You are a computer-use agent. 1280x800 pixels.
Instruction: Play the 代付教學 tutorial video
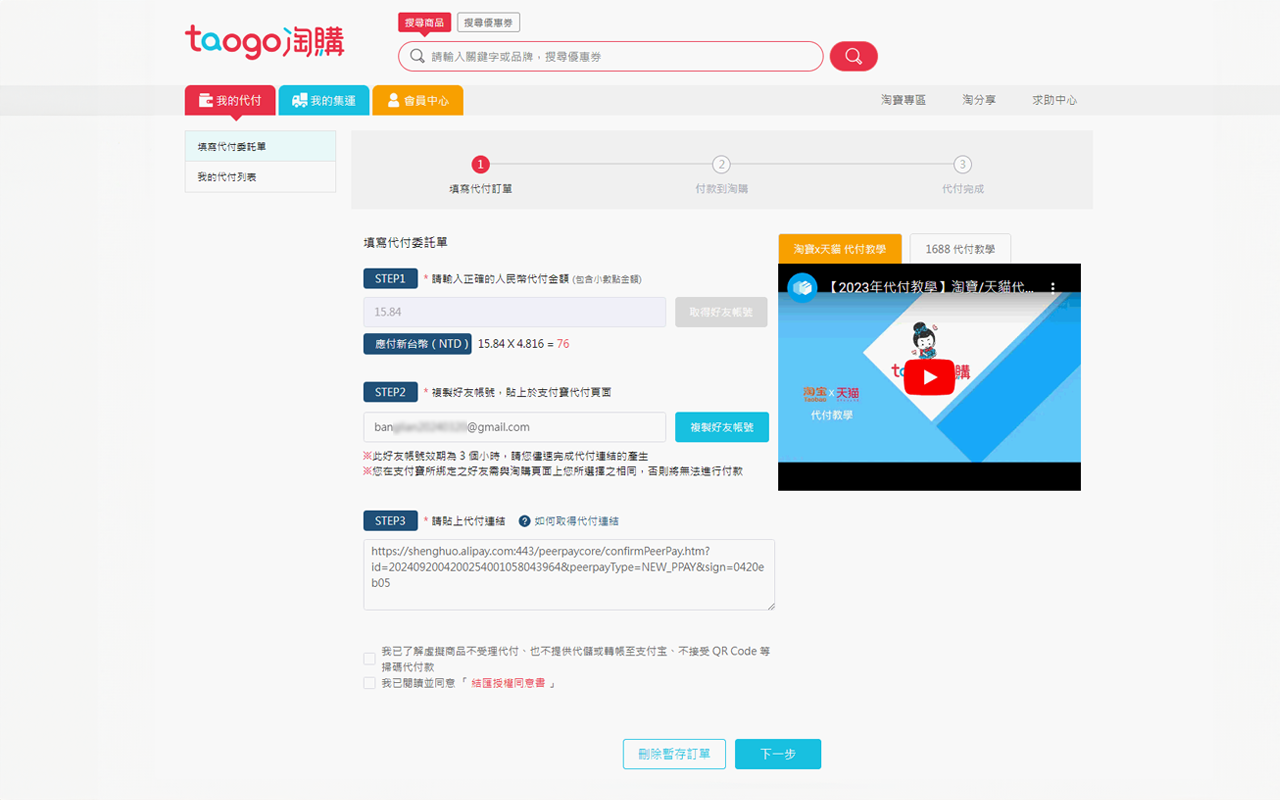click(929, 377)
